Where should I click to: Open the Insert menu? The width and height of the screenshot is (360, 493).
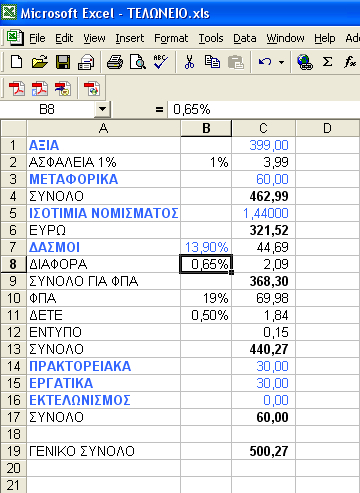point(130,38)
